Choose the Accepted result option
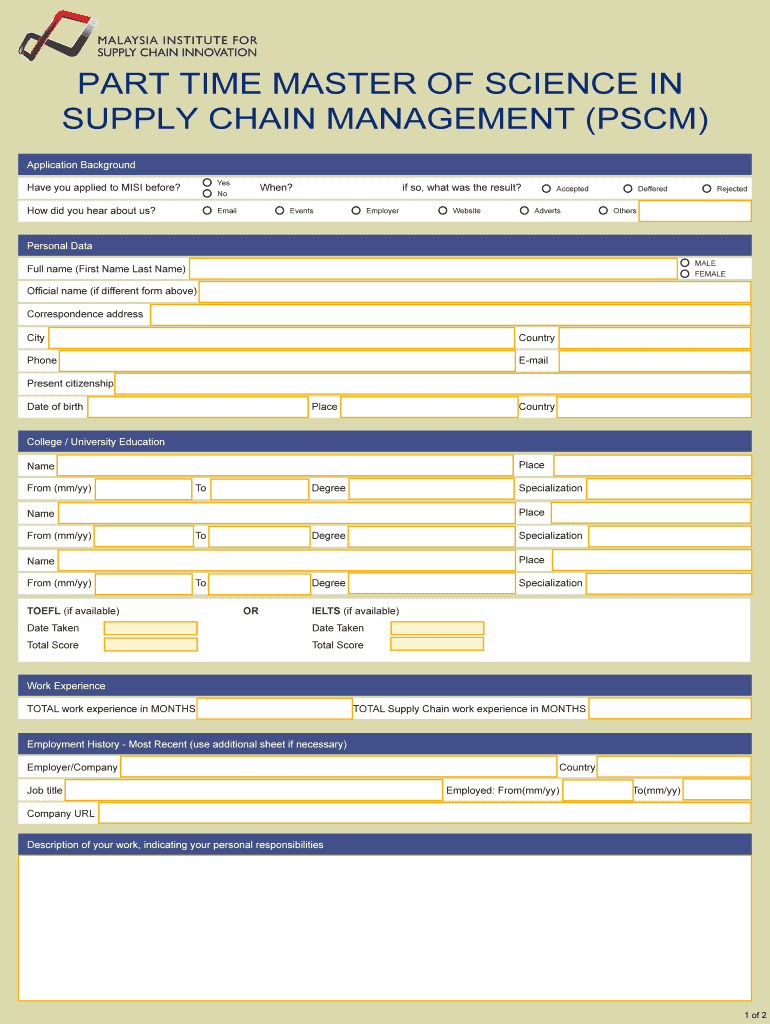 click(547, 188)
